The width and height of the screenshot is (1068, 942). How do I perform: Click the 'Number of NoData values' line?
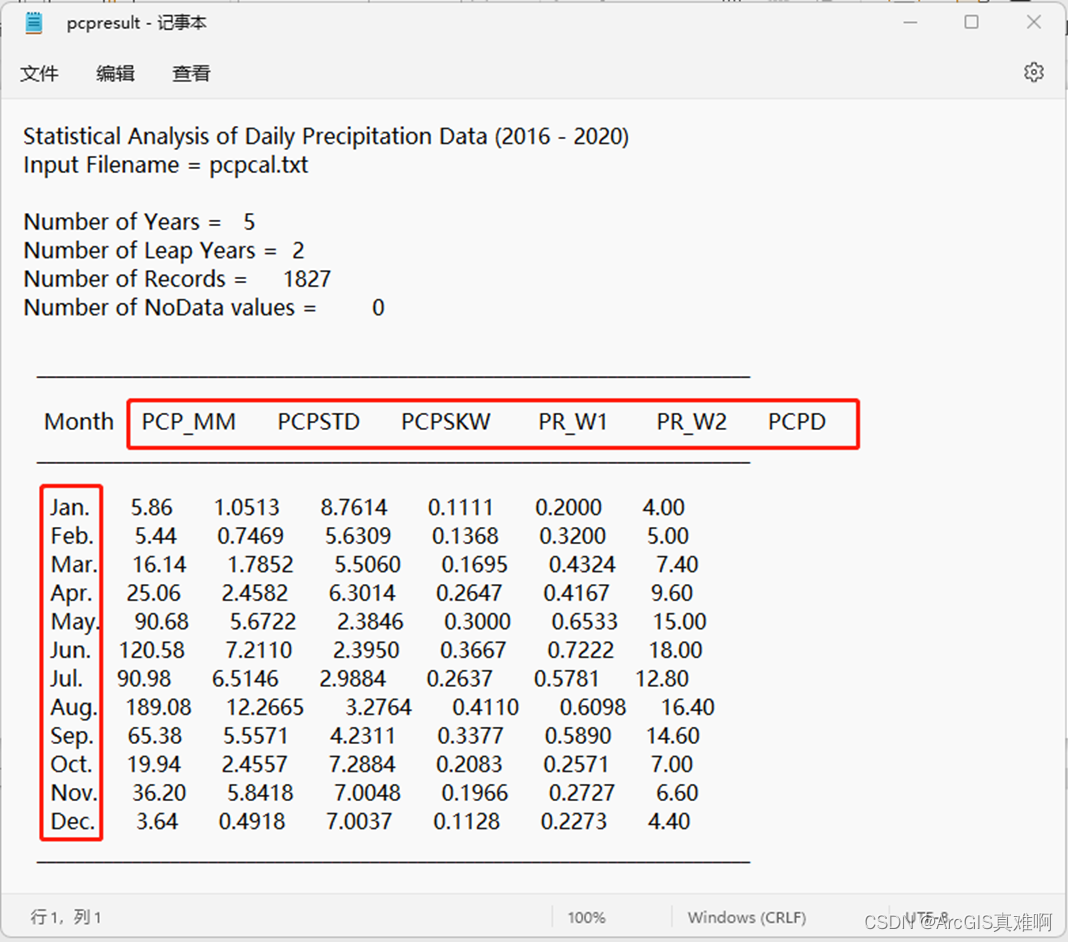[204, 308]
